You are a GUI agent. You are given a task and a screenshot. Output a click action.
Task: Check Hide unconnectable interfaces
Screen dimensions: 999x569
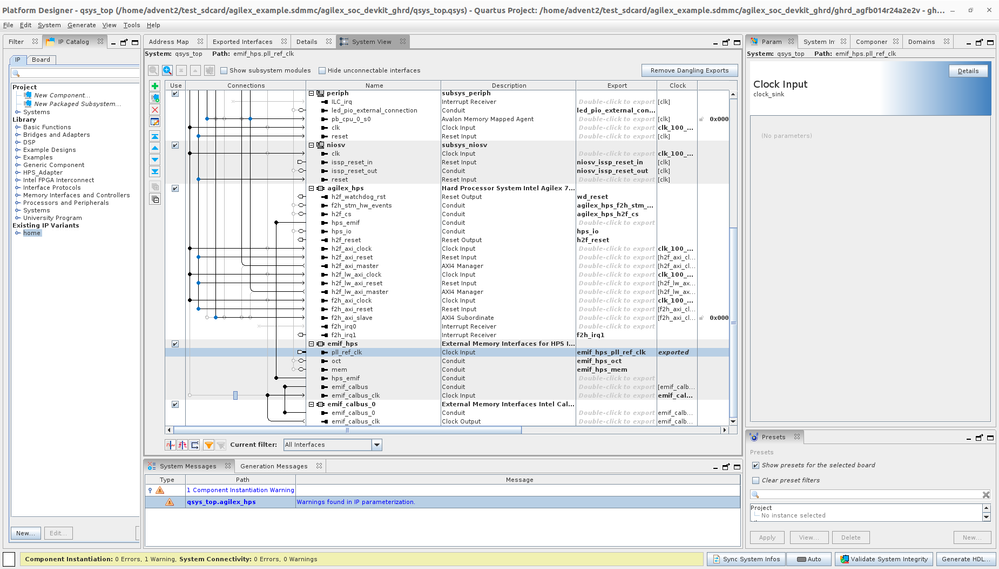pos(322,71)
